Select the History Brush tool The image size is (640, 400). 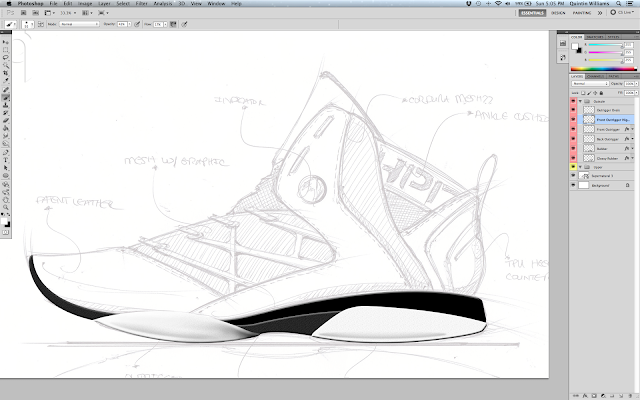point(6,113)
